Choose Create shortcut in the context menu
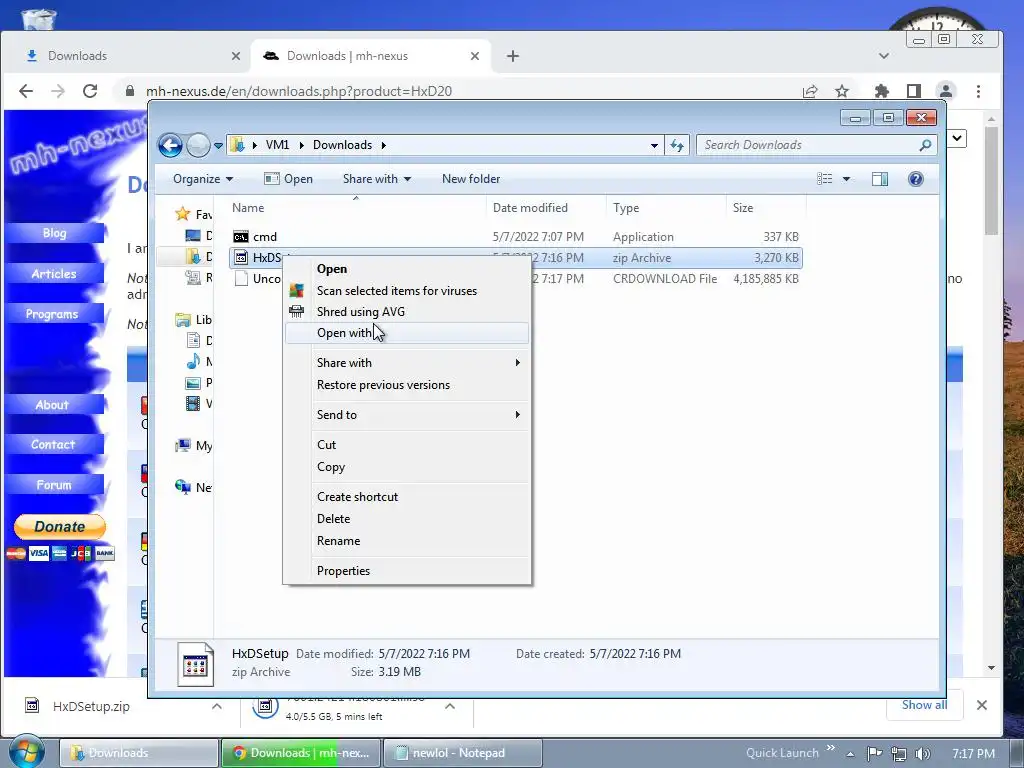 click(407, 497)
